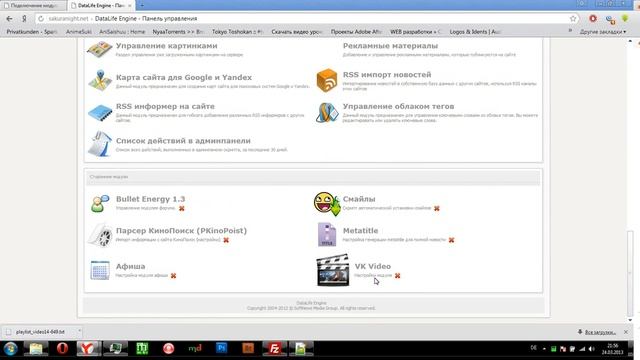Open a new browser tab
Viewport: 640px width, 360px height.
click(x=142, y=5)
